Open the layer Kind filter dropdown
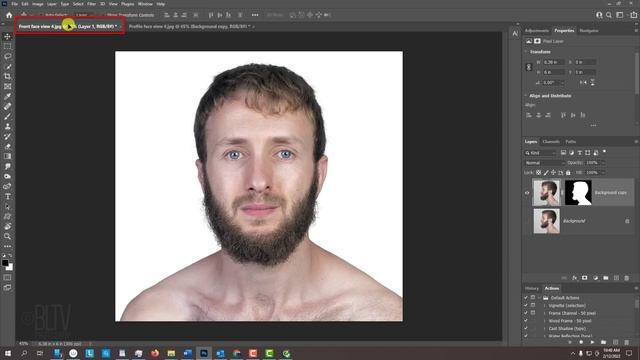This screenshot has width=640, height=360. point(540,153)
